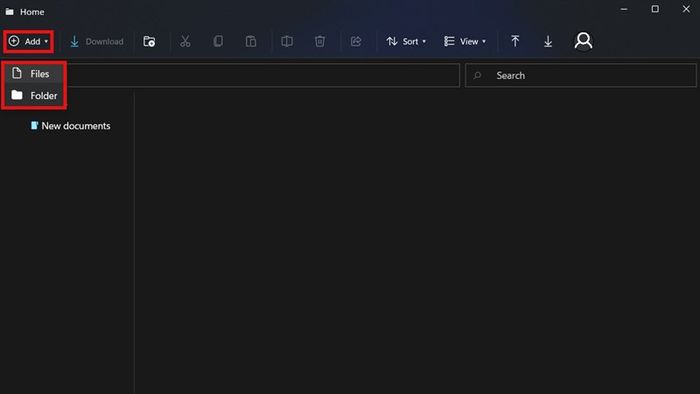700x394 pixels.
Task: Click the Cut scissors icon
Action: (185, 41)
